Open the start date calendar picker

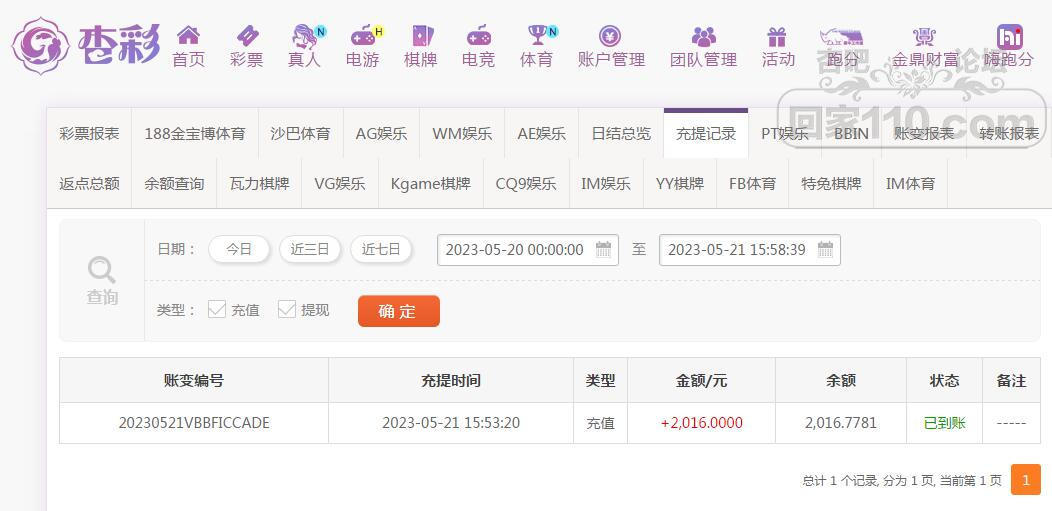(x=604, y=250)
